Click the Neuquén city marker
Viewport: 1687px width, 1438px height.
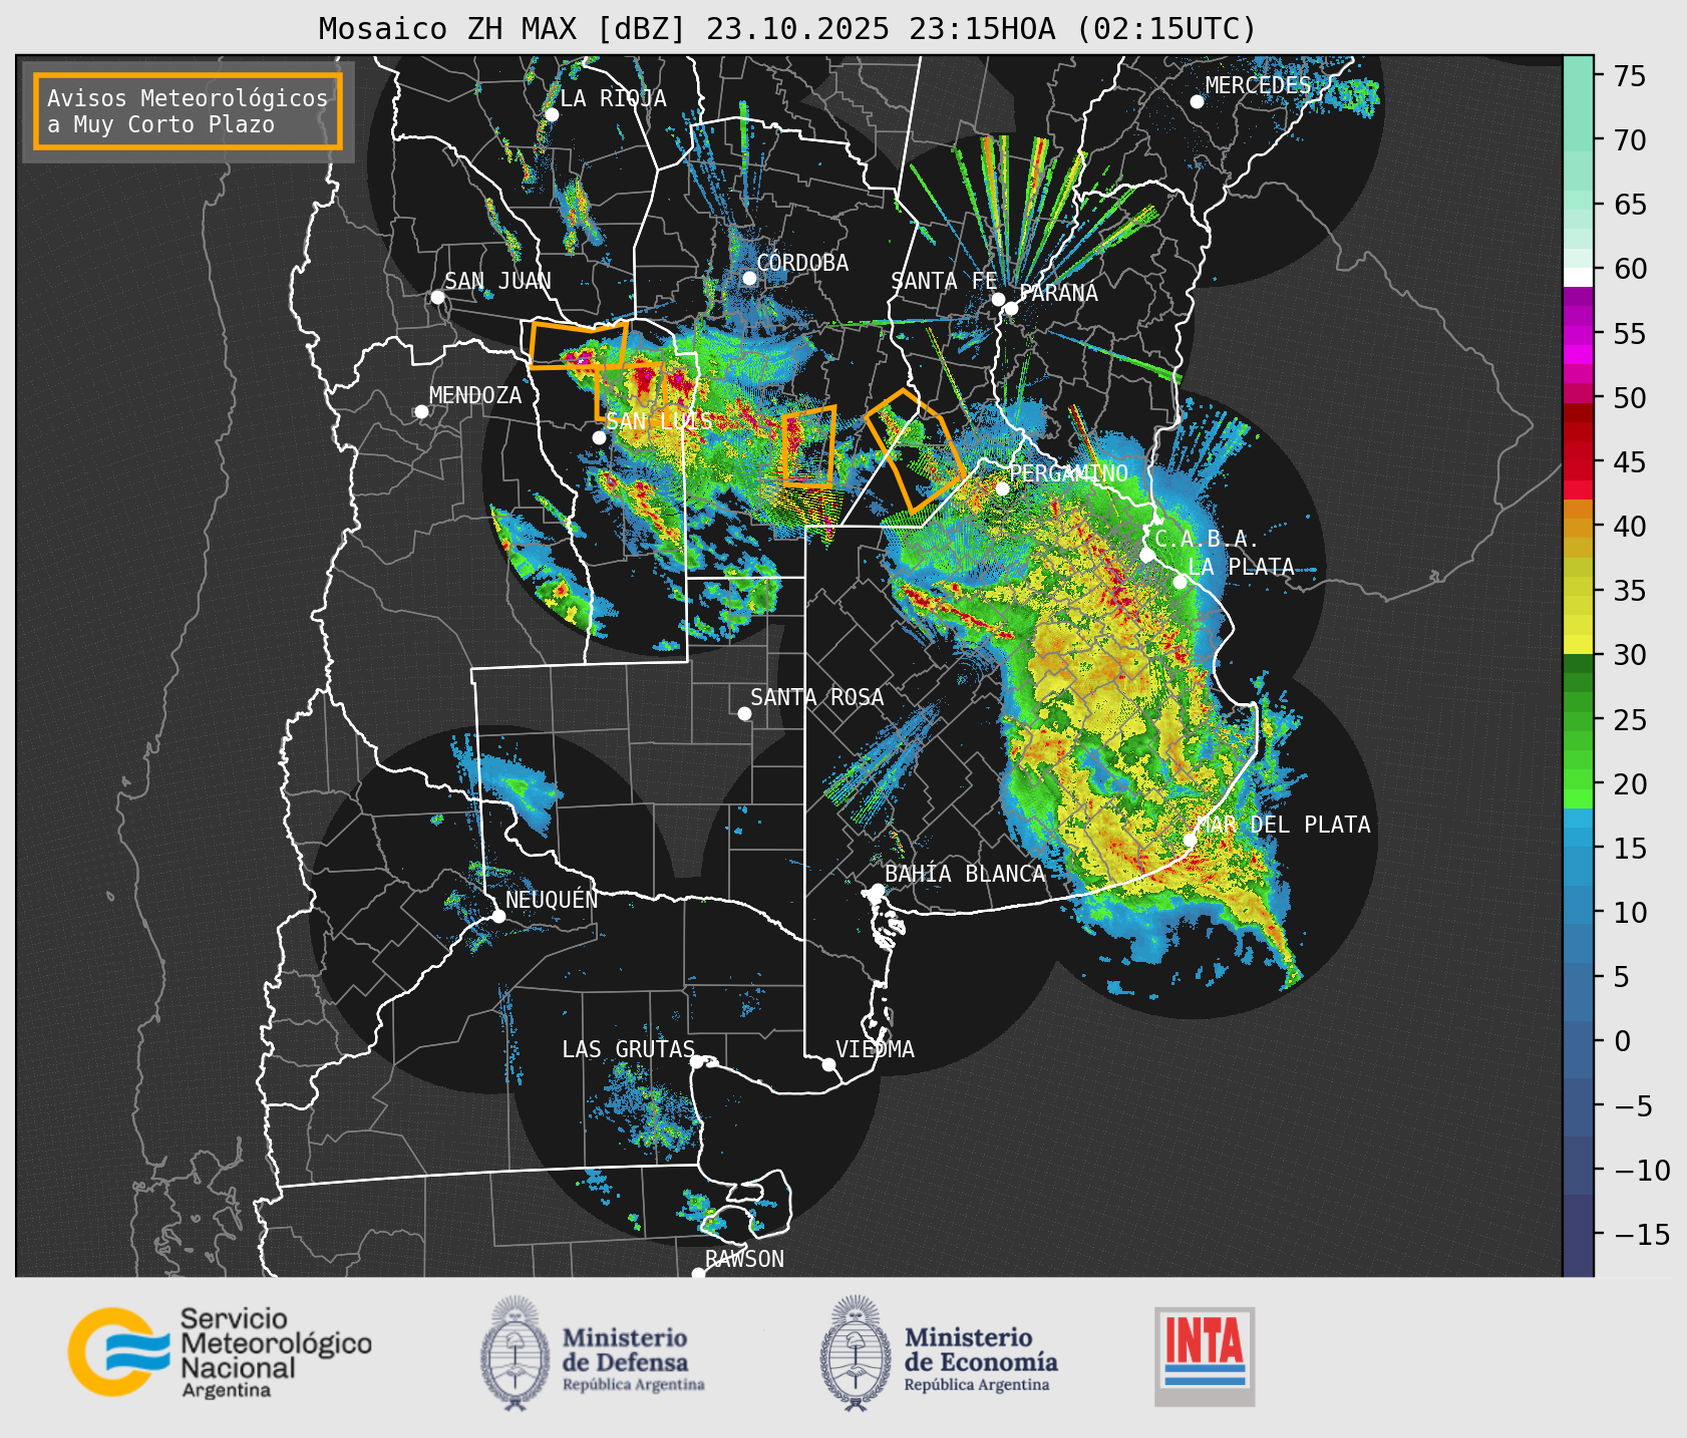pyautogui.click(x=498, y=915)
